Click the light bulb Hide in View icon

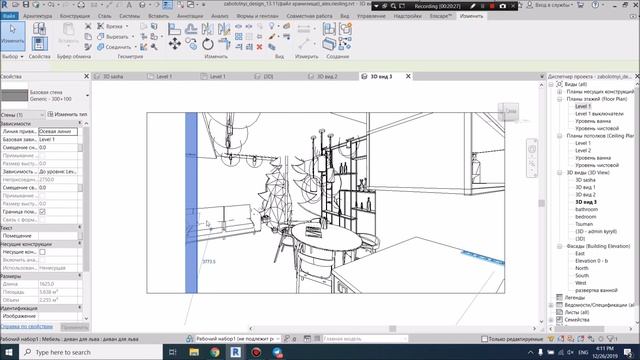pos(271,26)
